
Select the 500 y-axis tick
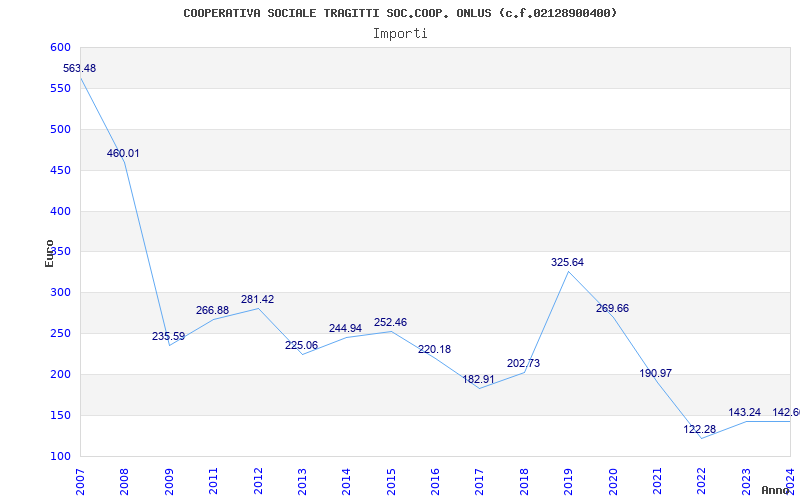(x=60, y=129)
